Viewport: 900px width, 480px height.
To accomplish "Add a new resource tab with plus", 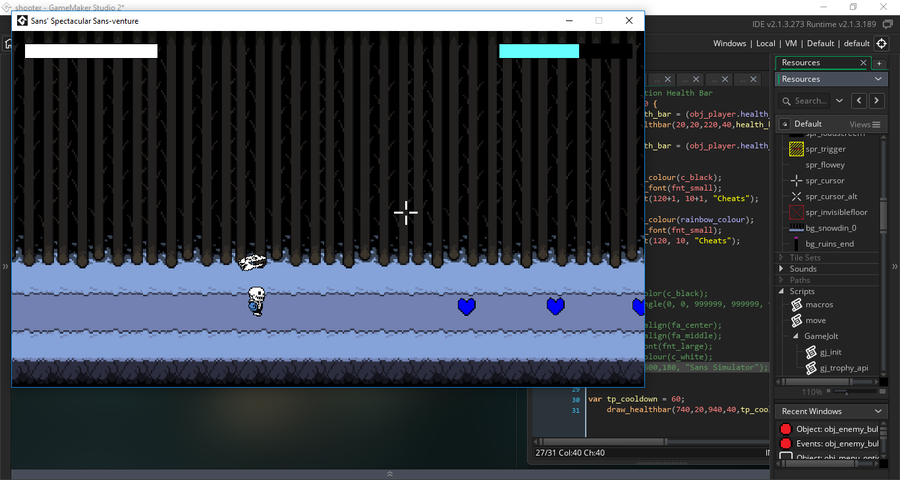I will 879,63.
